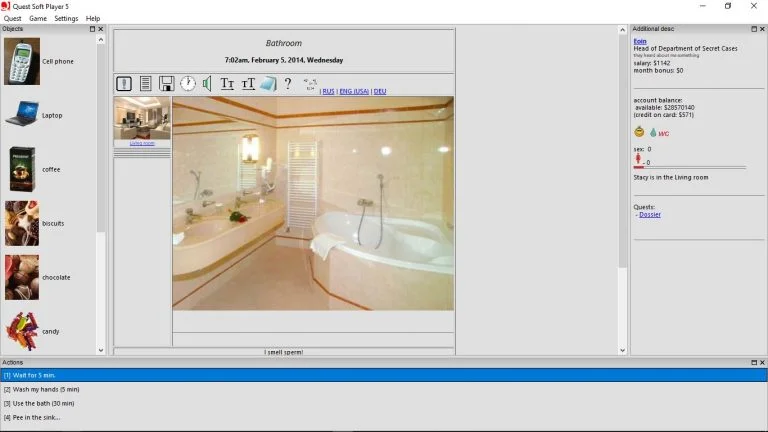Switch language to DEU
Screen dimensions: 768x432
click(380, 91)
